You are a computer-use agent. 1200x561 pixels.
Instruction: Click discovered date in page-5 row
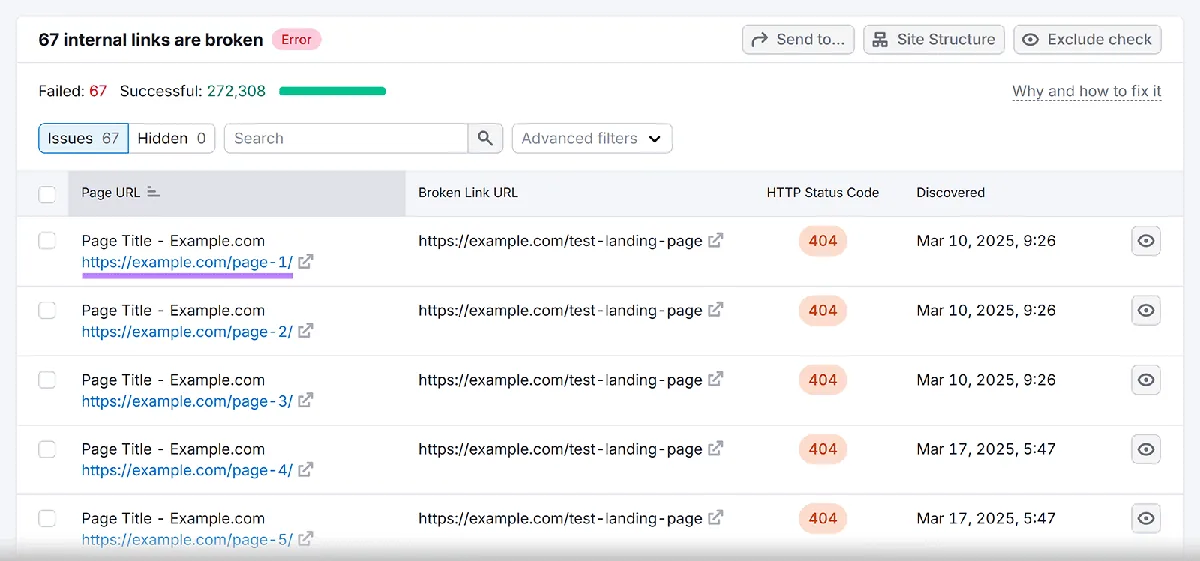click(986, 518)
